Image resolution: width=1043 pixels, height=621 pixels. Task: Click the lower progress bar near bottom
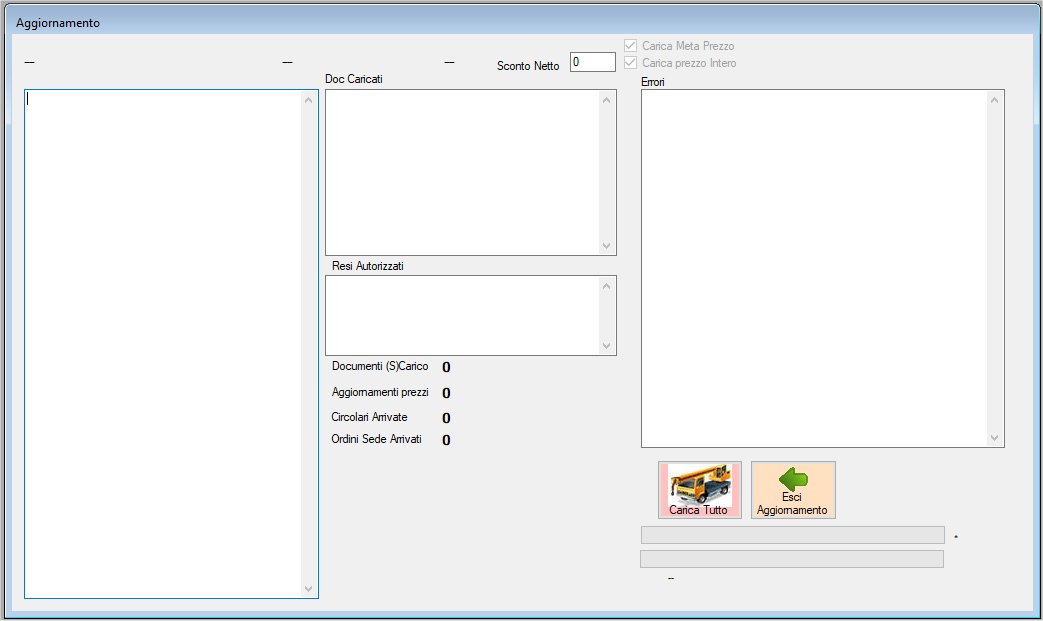(x=792, y=558)
